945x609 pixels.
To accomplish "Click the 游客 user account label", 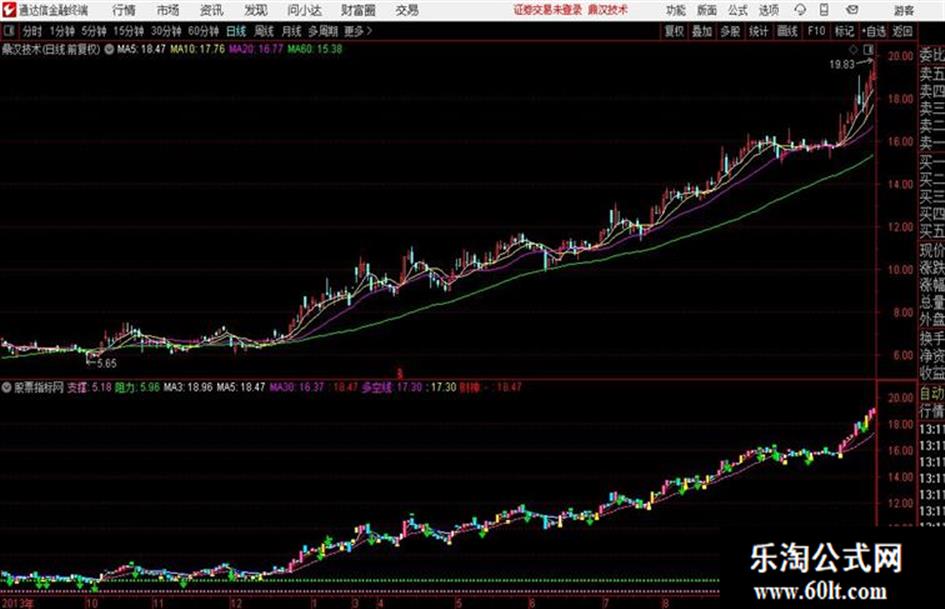I will 903,10.
